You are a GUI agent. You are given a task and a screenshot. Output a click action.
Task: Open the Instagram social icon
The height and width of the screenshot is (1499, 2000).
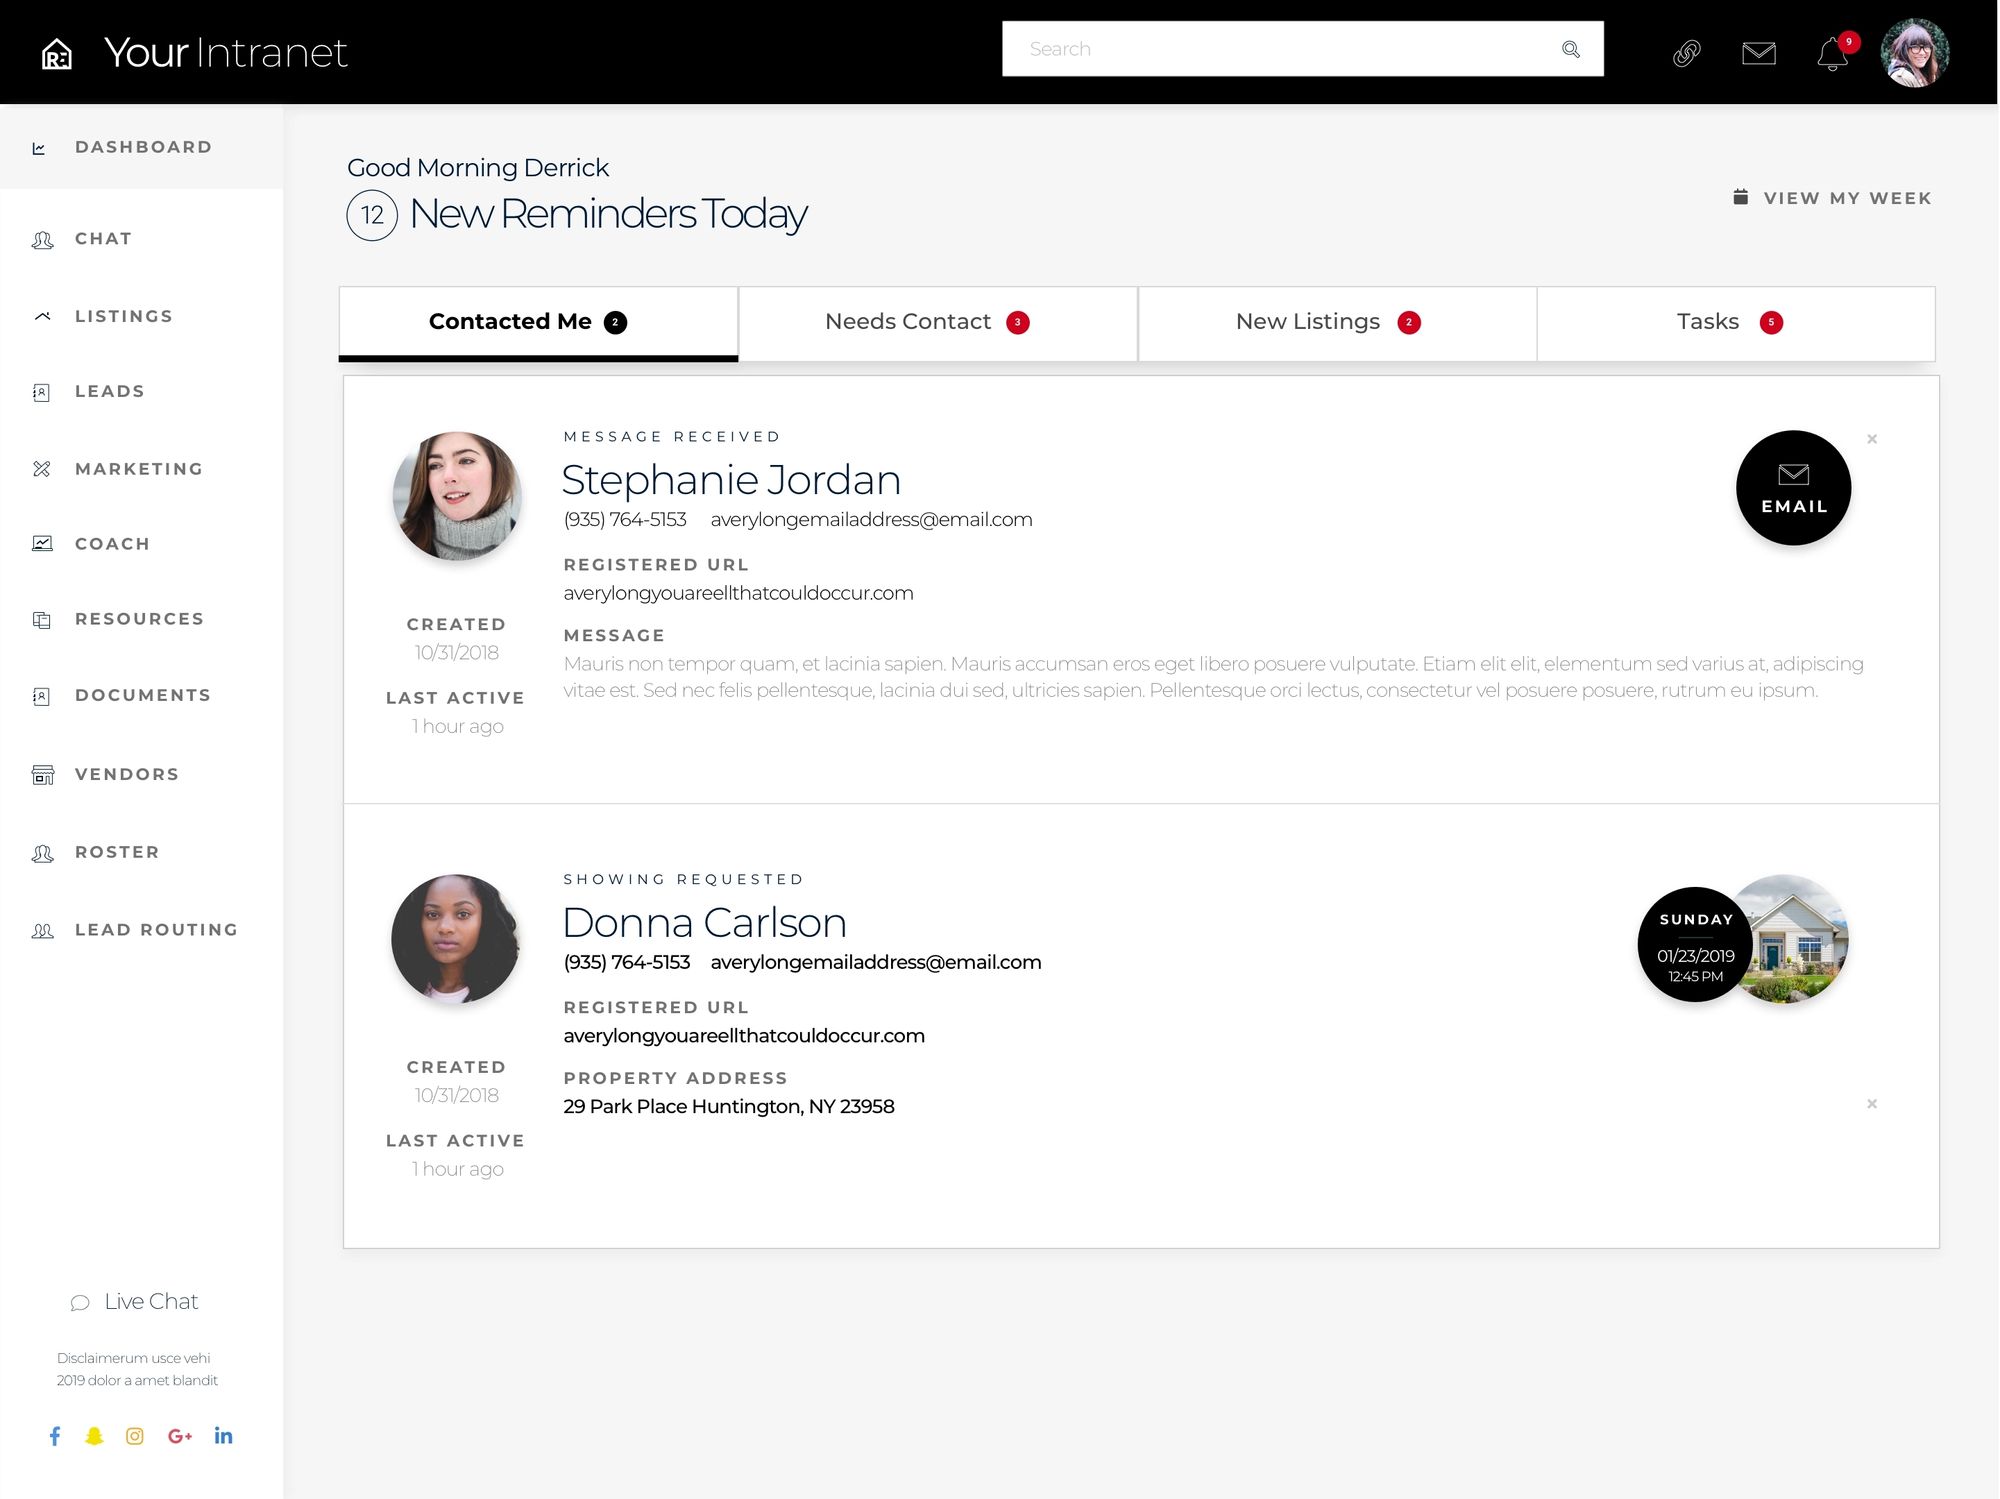[135, 1436]
